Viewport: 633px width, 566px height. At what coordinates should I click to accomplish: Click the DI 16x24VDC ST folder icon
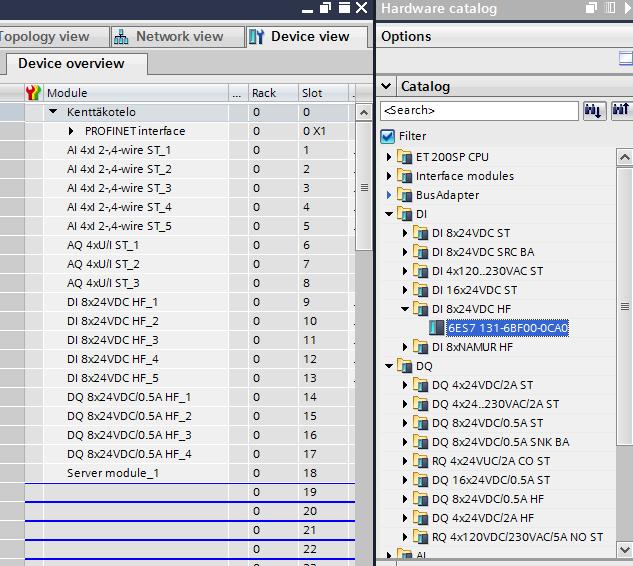(x=421, y=289)
